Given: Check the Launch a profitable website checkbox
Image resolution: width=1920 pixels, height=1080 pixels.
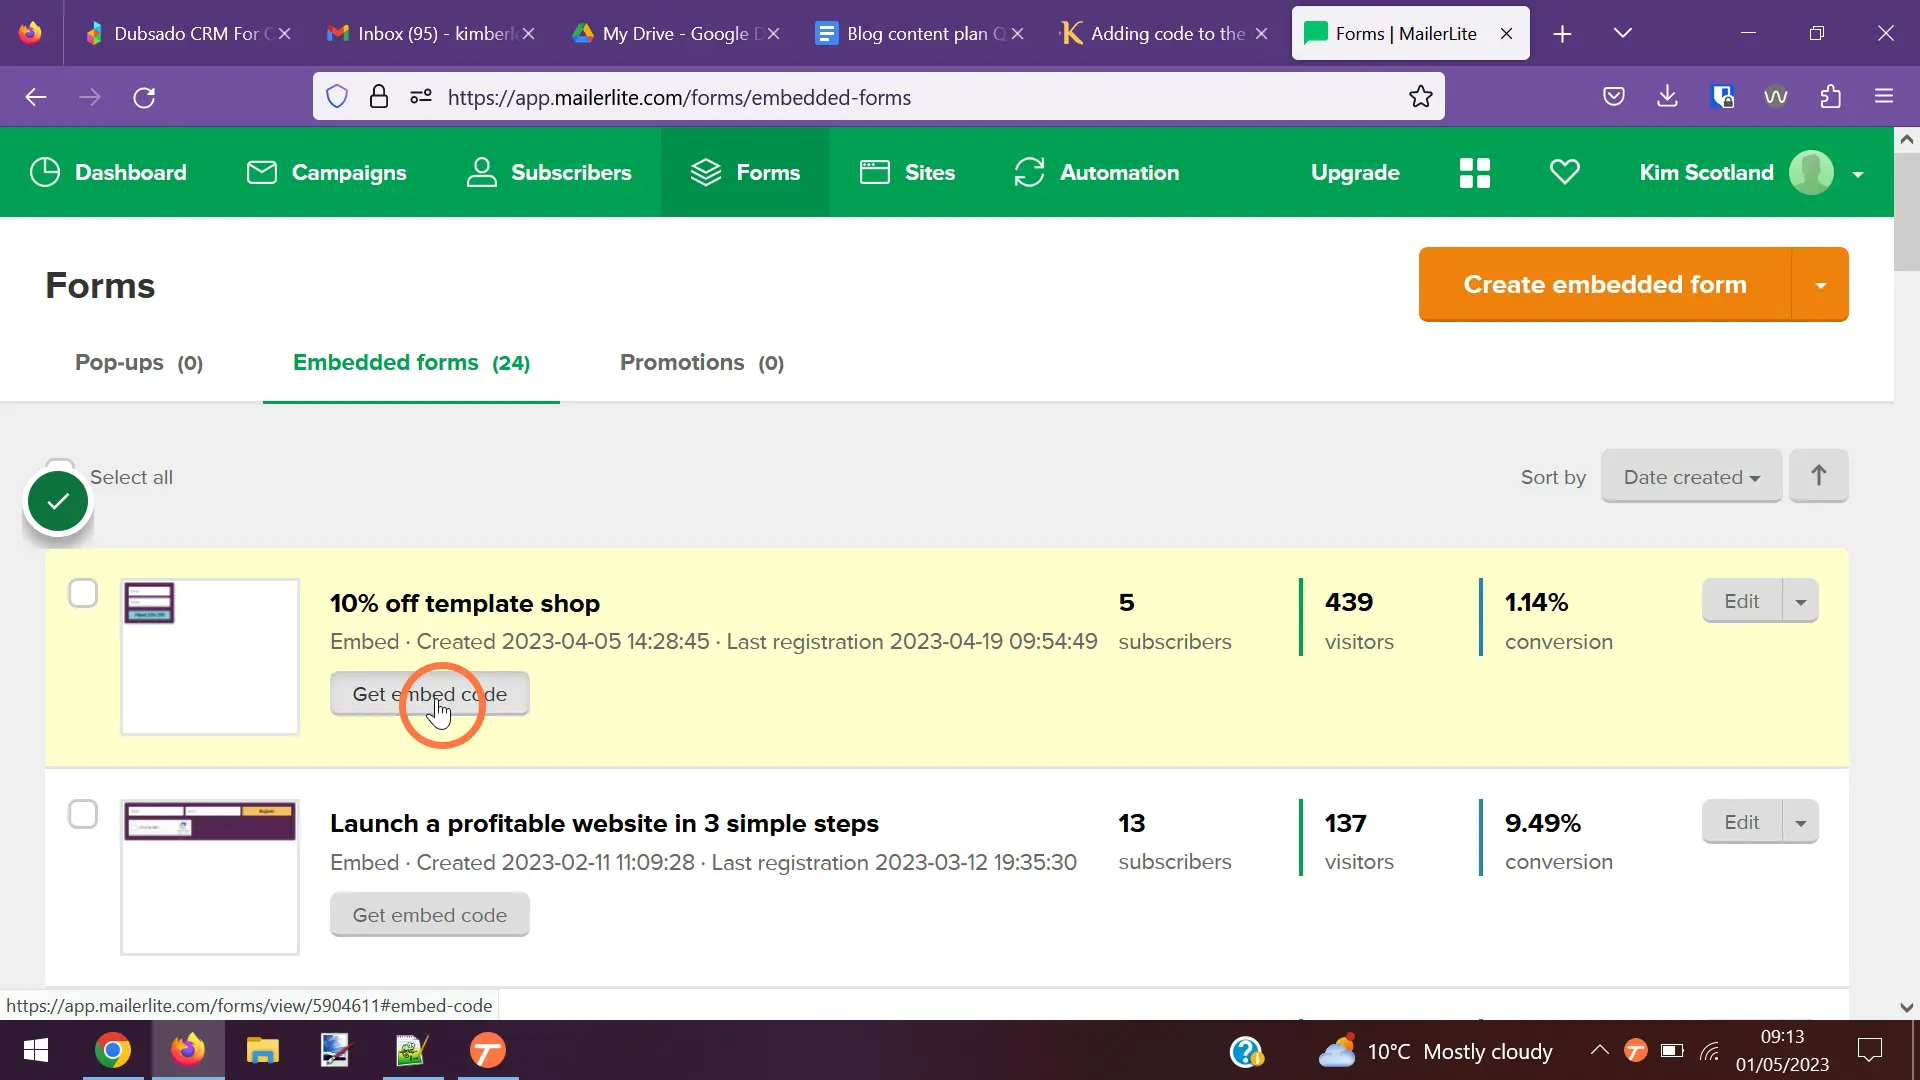Looking at the screenshot, I should point(83,815).
